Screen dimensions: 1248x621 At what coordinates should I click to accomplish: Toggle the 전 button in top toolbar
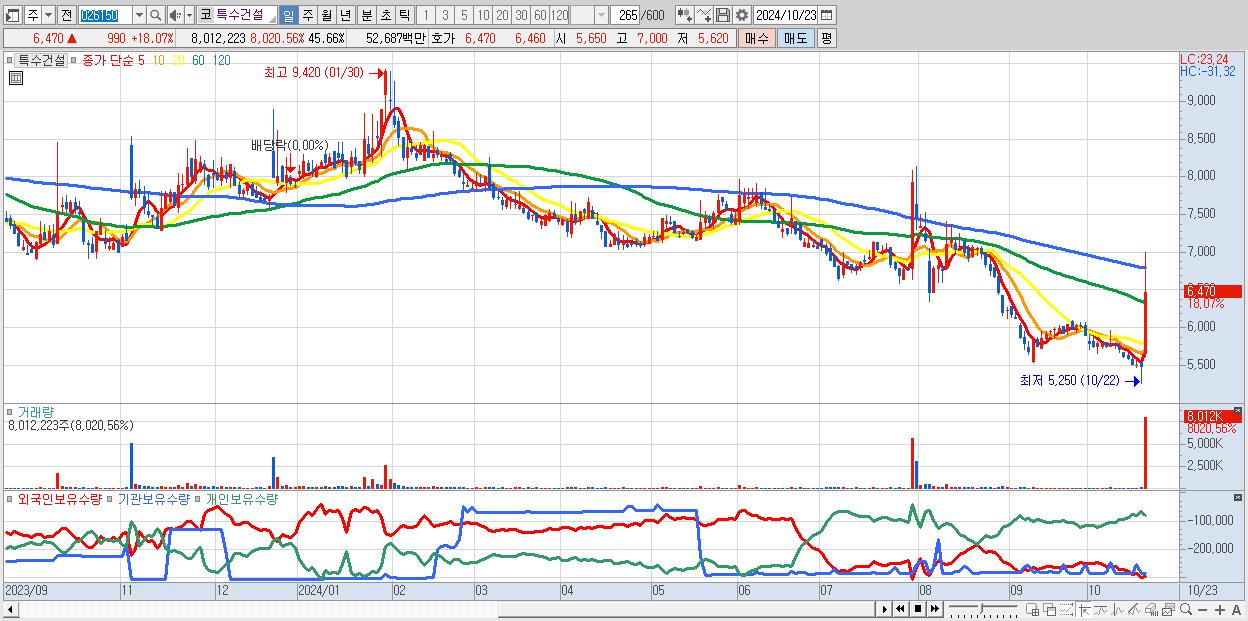tap(66, 15)
